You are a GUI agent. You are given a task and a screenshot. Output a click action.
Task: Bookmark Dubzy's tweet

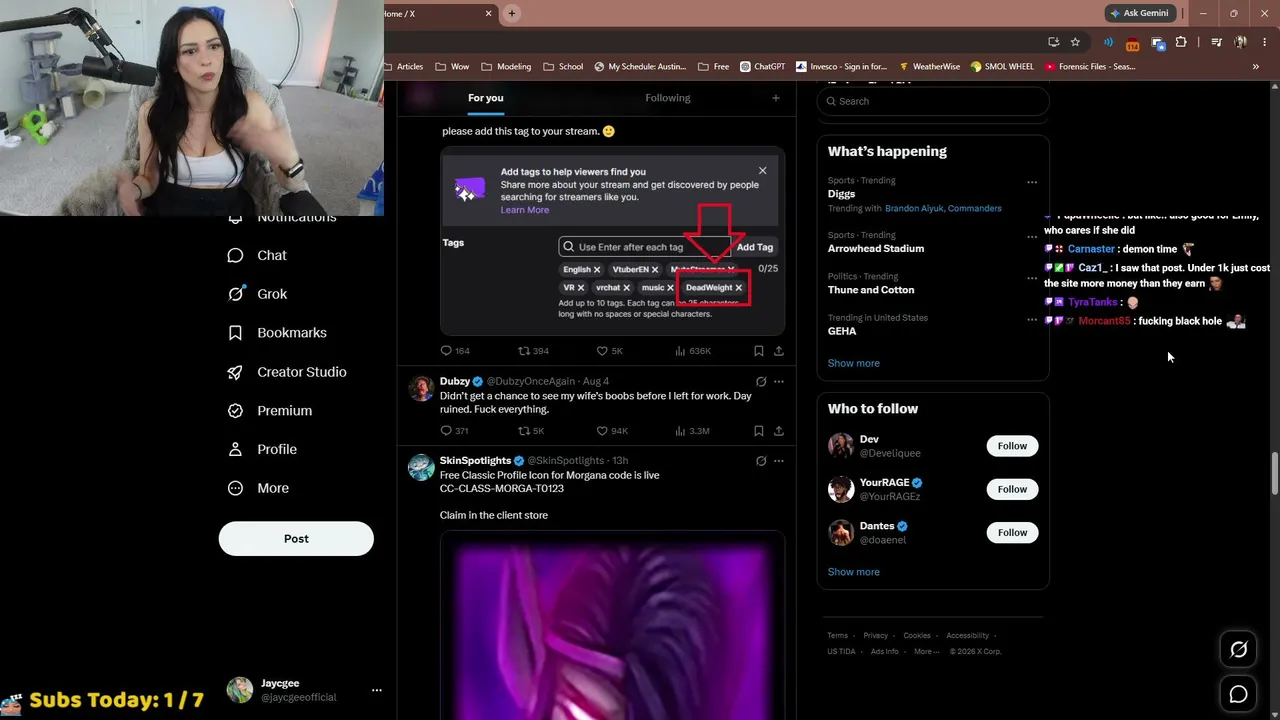tap(759, 431)
